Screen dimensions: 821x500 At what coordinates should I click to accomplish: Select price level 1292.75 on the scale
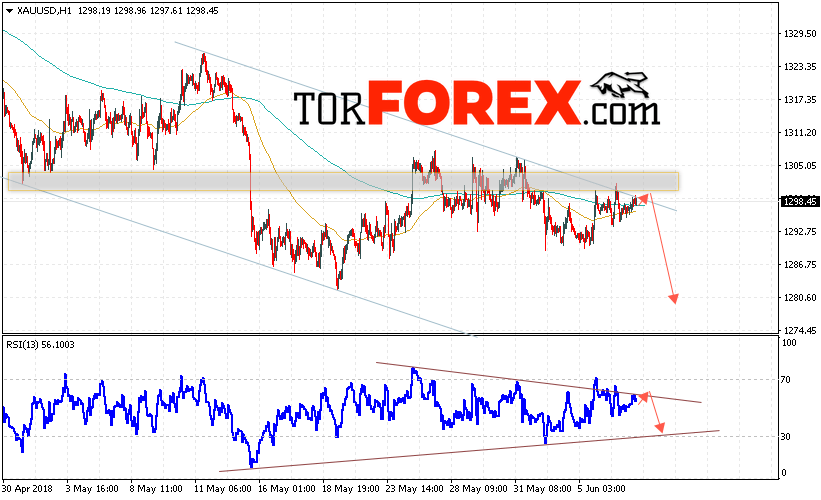tap(800, 231)
